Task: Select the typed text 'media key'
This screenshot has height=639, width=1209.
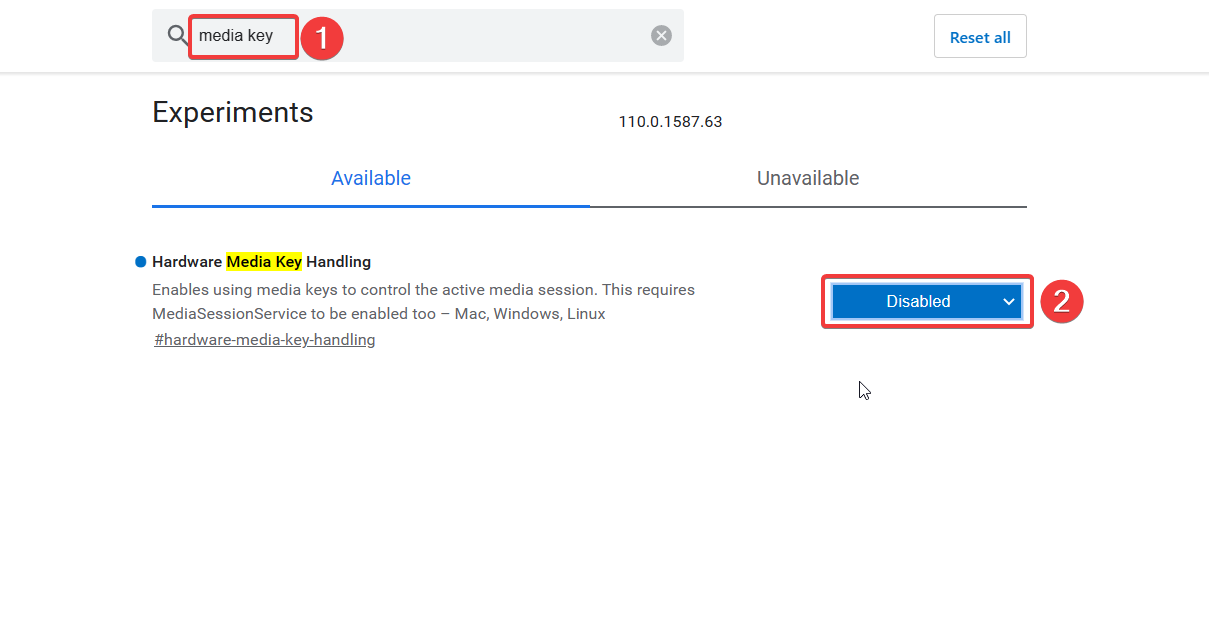Action: click(234, 35)
